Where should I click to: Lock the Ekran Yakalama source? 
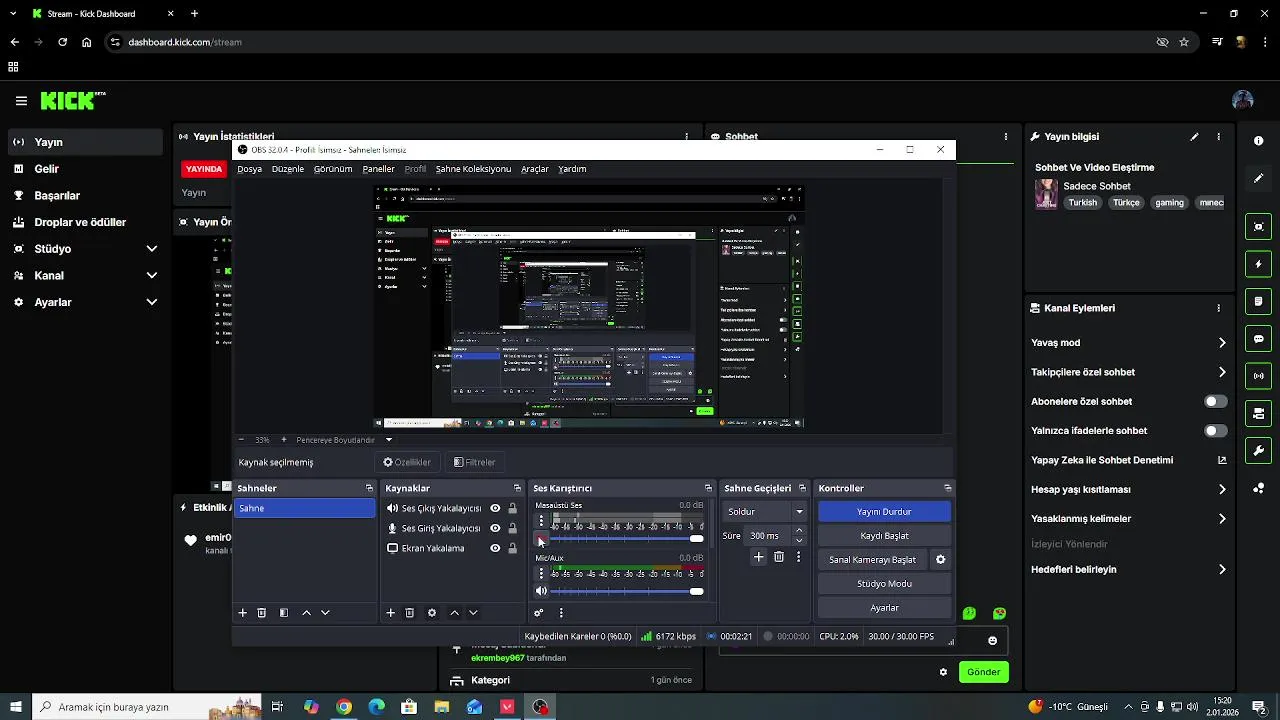512,548
